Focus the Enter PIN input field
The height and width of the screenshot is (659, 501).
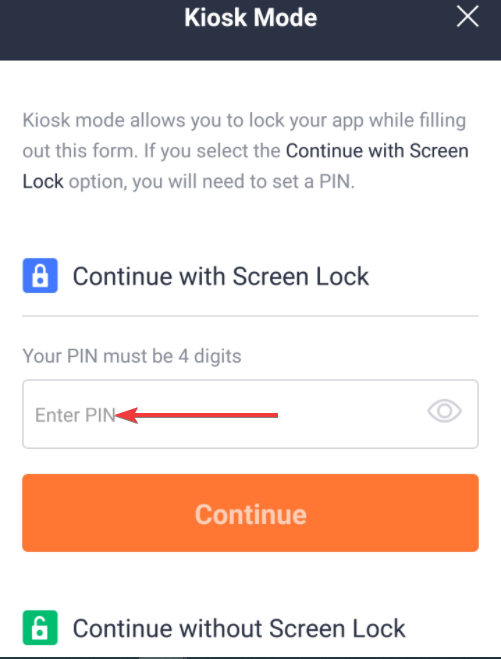point(250,414)
